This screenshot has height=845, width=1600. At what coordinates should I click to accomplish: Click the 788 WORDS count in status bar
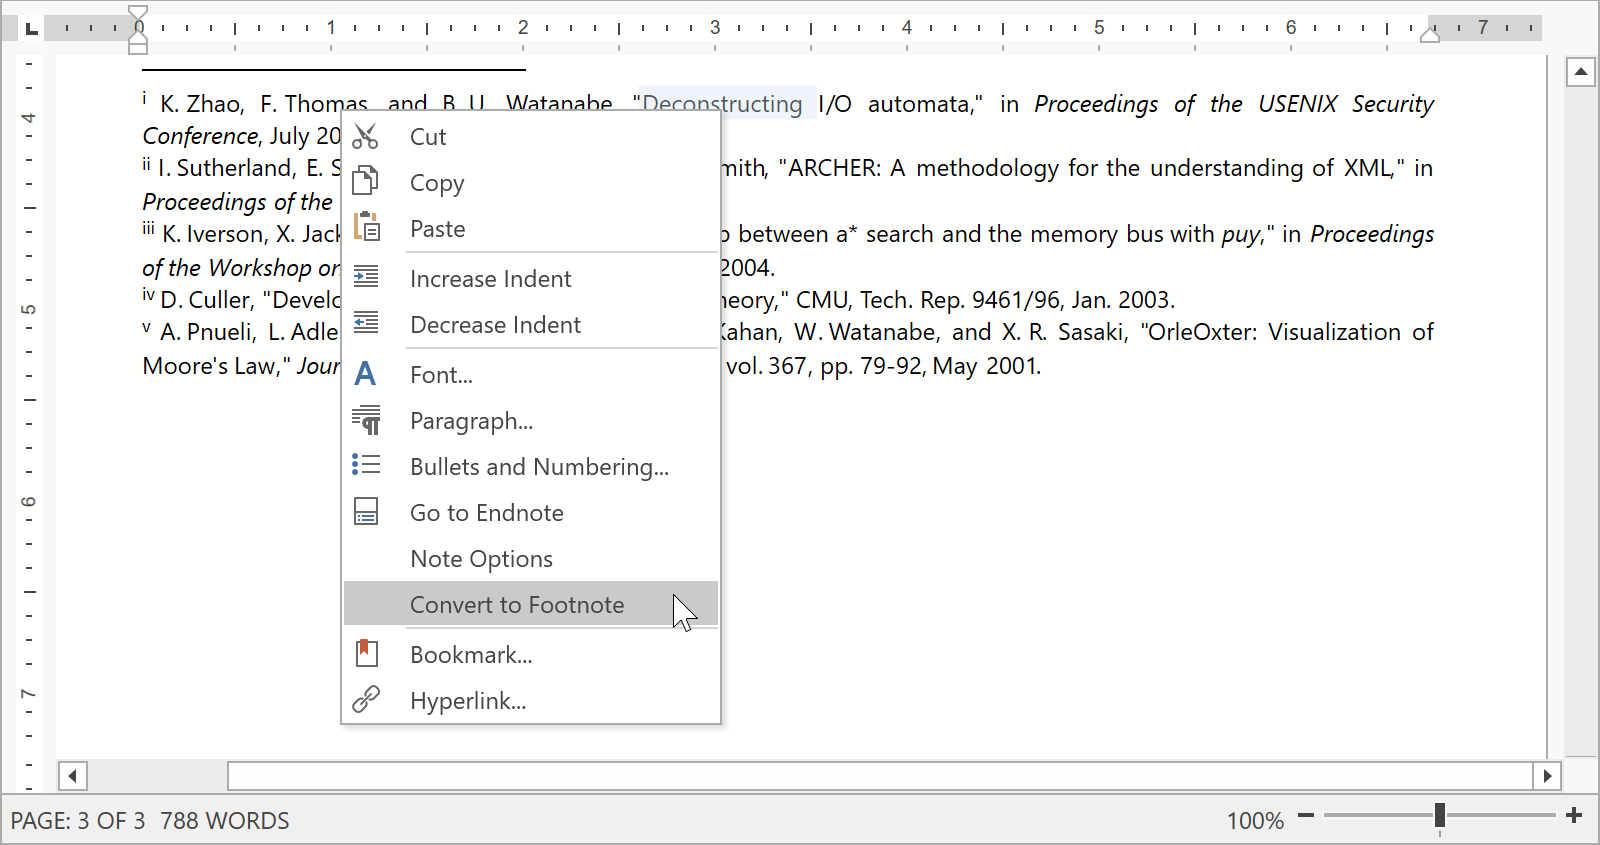[x=225, y=821]
